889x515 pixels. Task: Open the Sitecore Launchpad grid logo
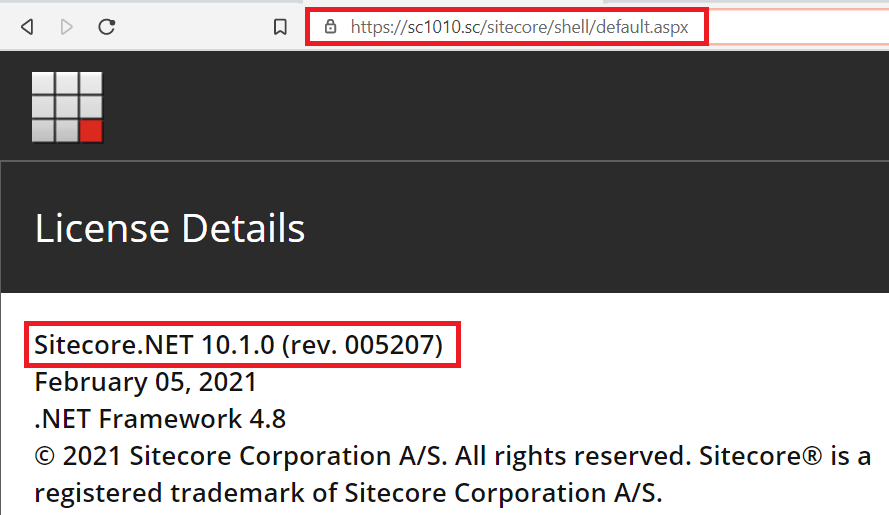pos(67,107)
